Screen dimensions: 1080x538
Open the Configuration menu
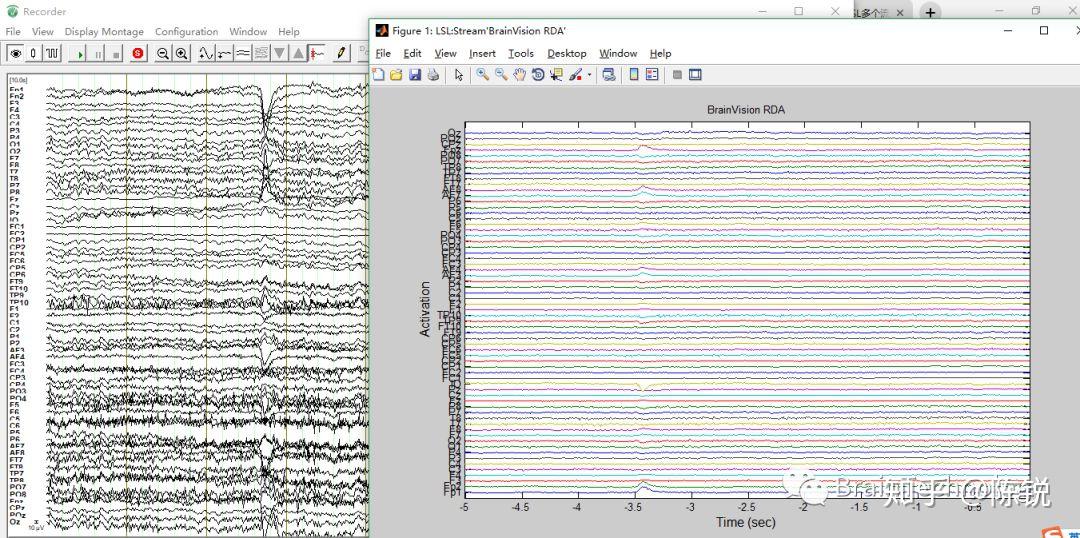click(x=186, y=32)
